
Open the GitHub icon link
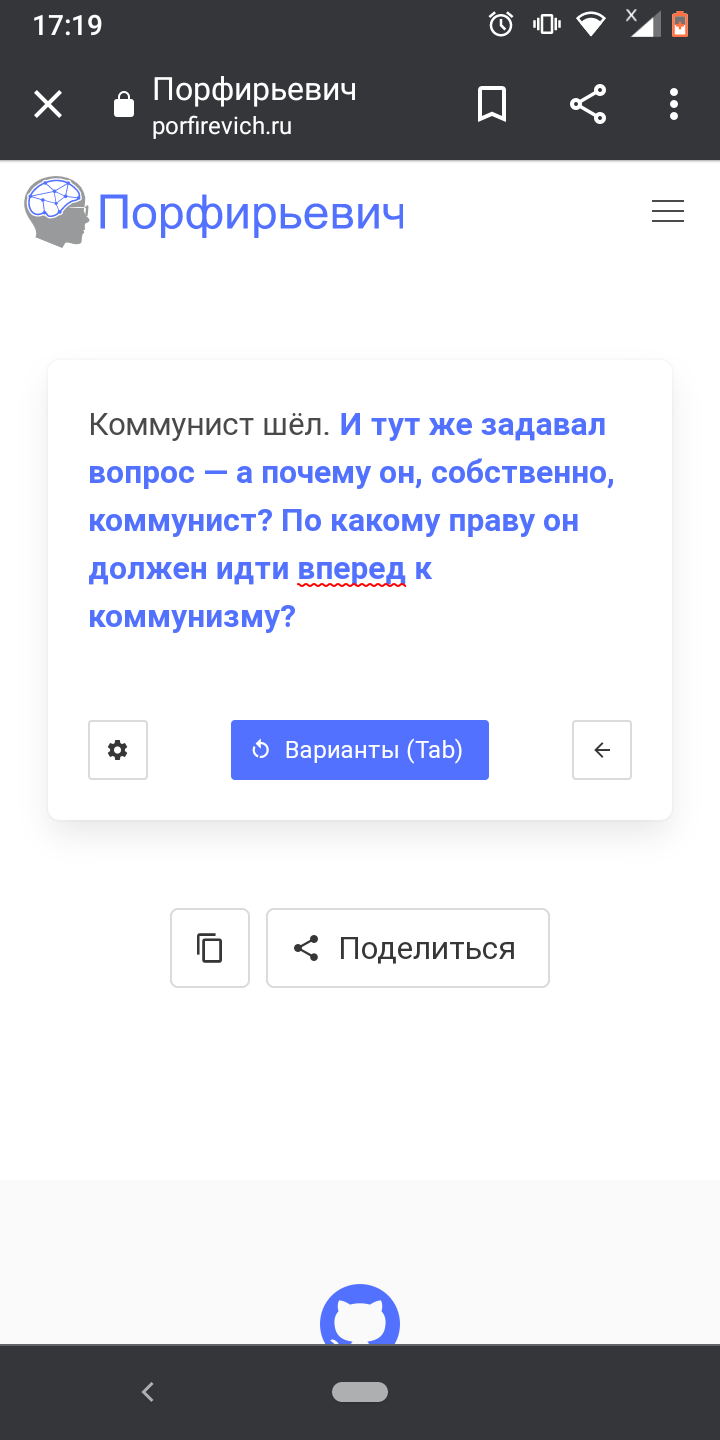click(x=360, y=1318)
